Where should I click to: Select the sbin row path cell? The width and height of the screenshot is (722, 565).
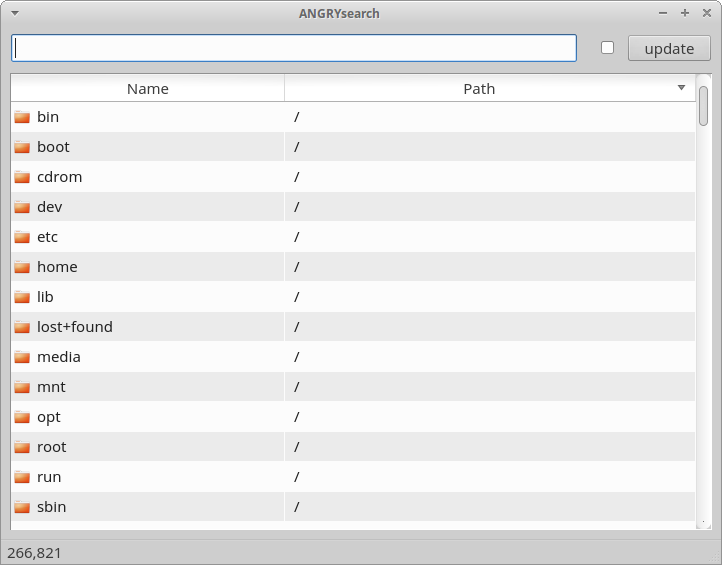490,507
